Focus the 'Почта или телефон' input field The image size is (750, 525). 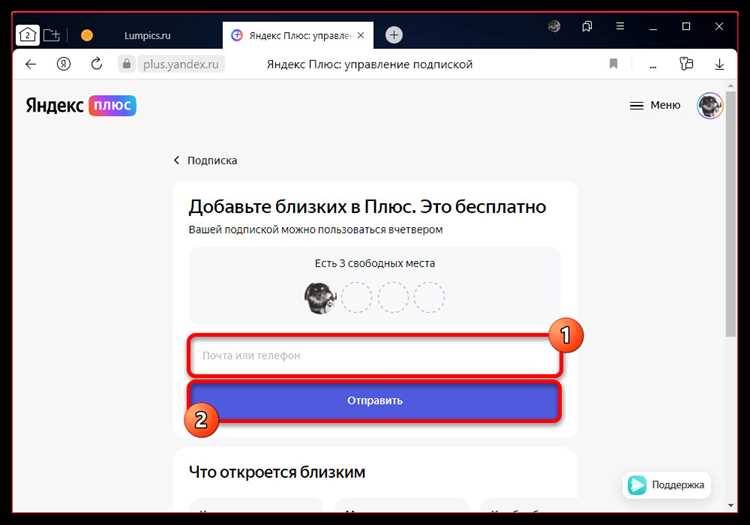click(375, 356)
